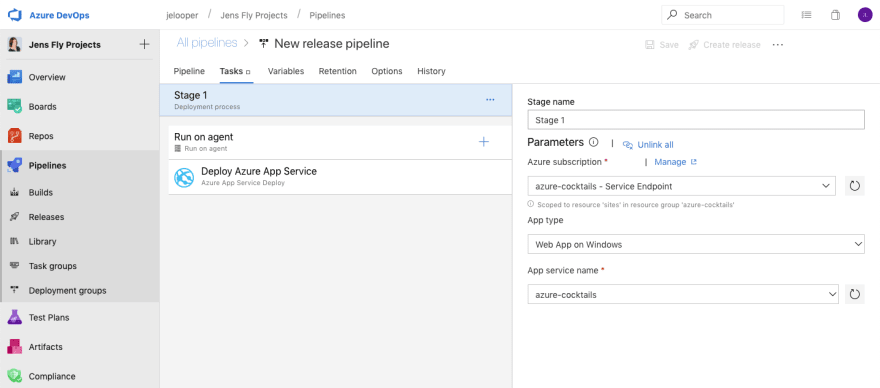Click the Jens Fly Projects avatar picture
This screenshot has width=880, height=388.
(x=14, y=44)
